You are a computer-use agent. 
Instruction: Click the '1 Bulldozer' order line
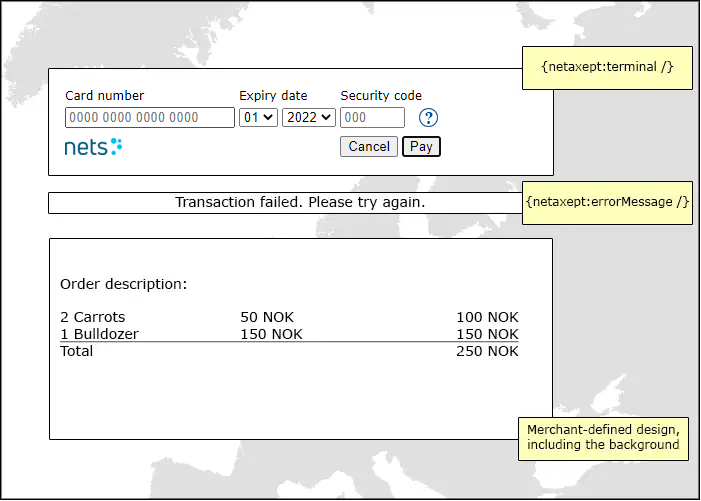pyautogui.click(x=99, y=334)
